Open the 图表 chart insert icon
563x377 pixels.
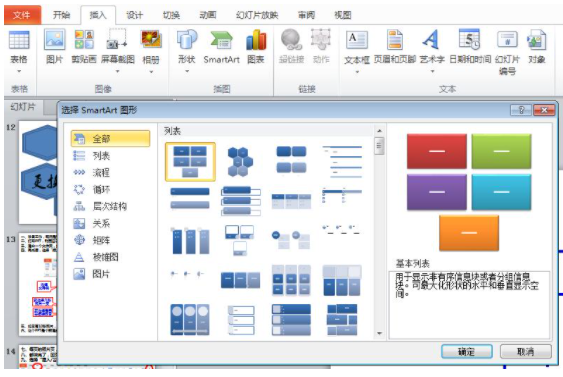click(x=256, y=40)
